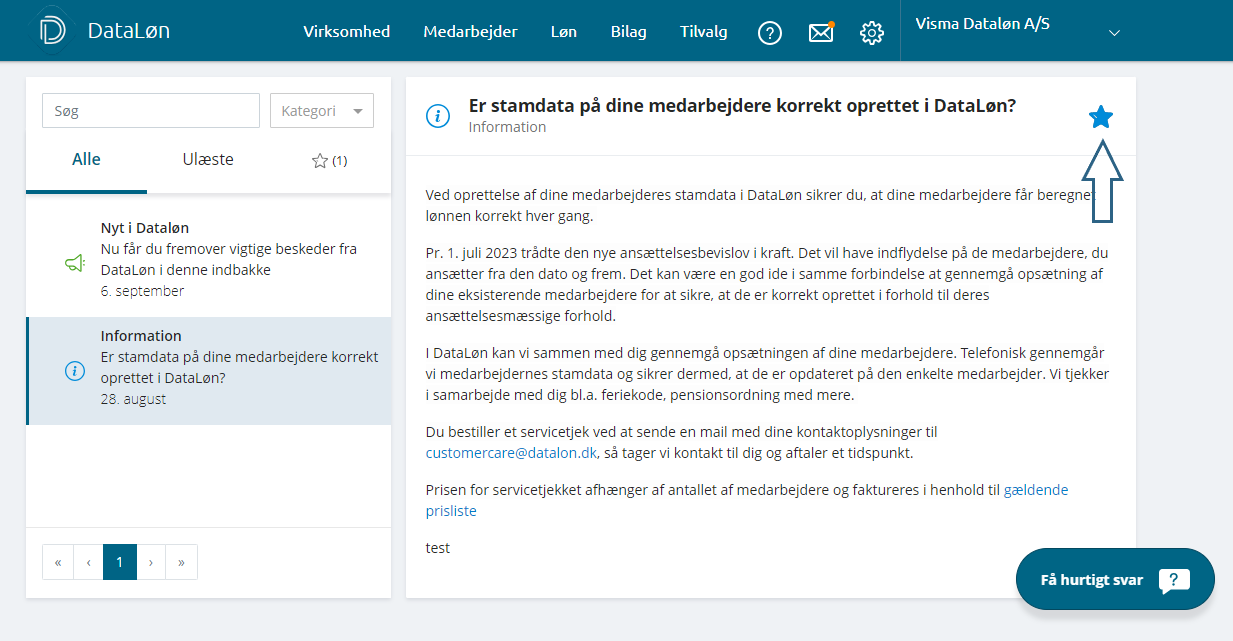Select page 1 in pagination

click(x=120, y=562)
